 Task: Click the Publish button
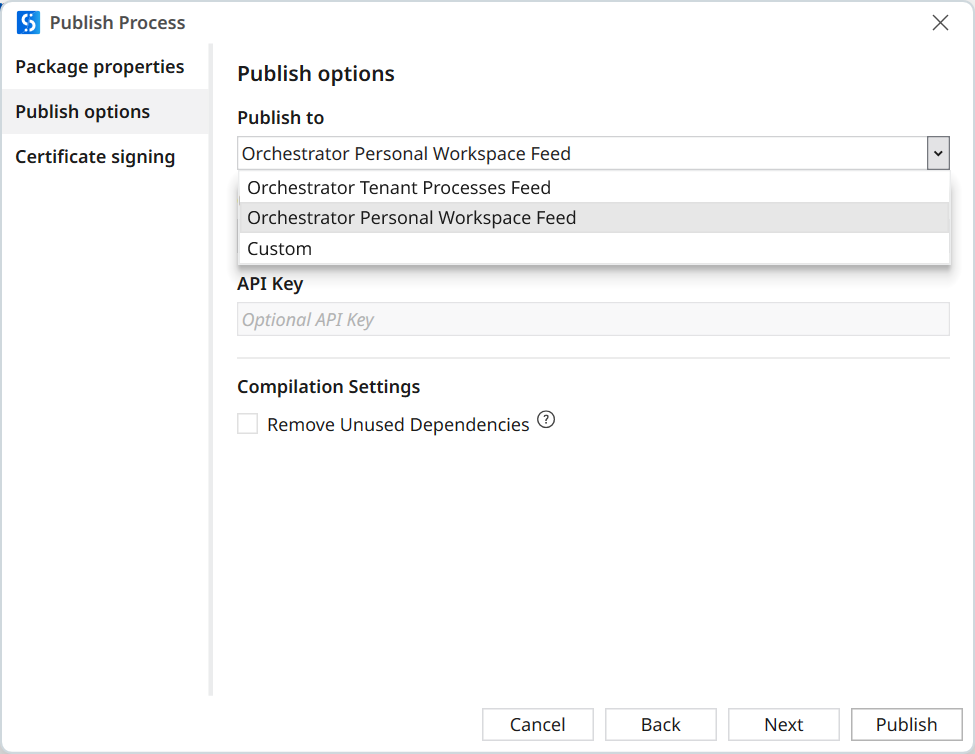[906, 725]
